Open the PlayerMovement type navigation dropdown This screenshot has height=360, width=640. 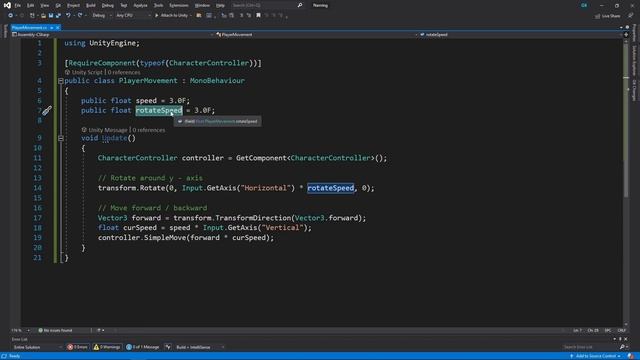point(316,35)
